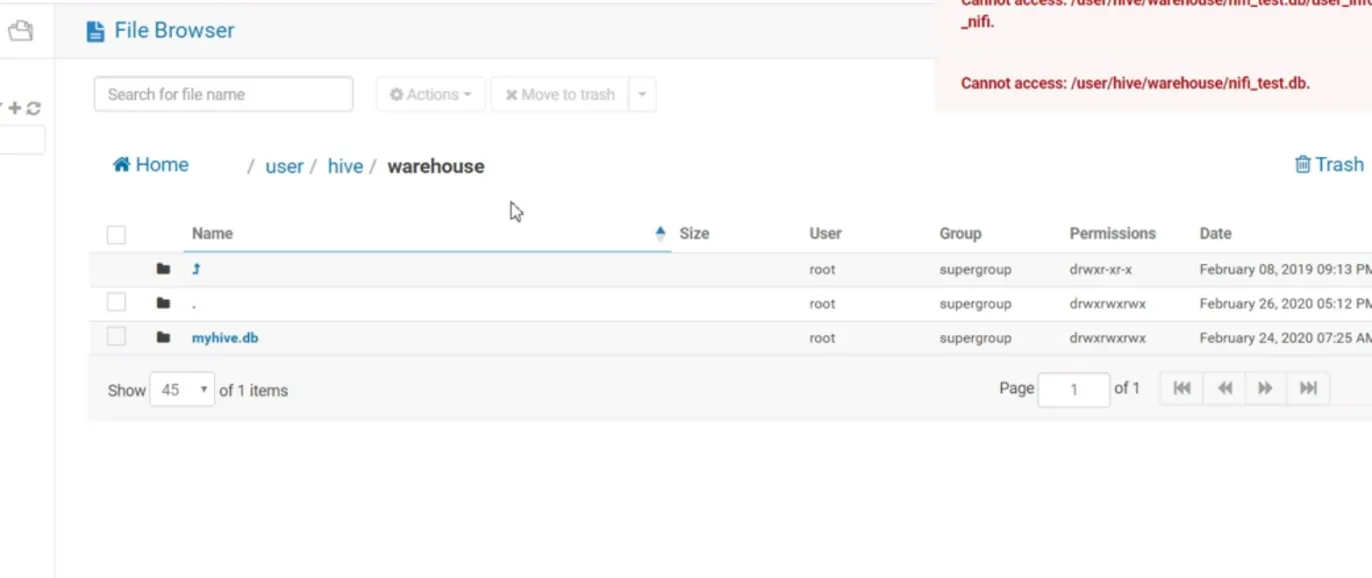
Task: Click the folder icon of dot row
Action: tap(163, 303)
